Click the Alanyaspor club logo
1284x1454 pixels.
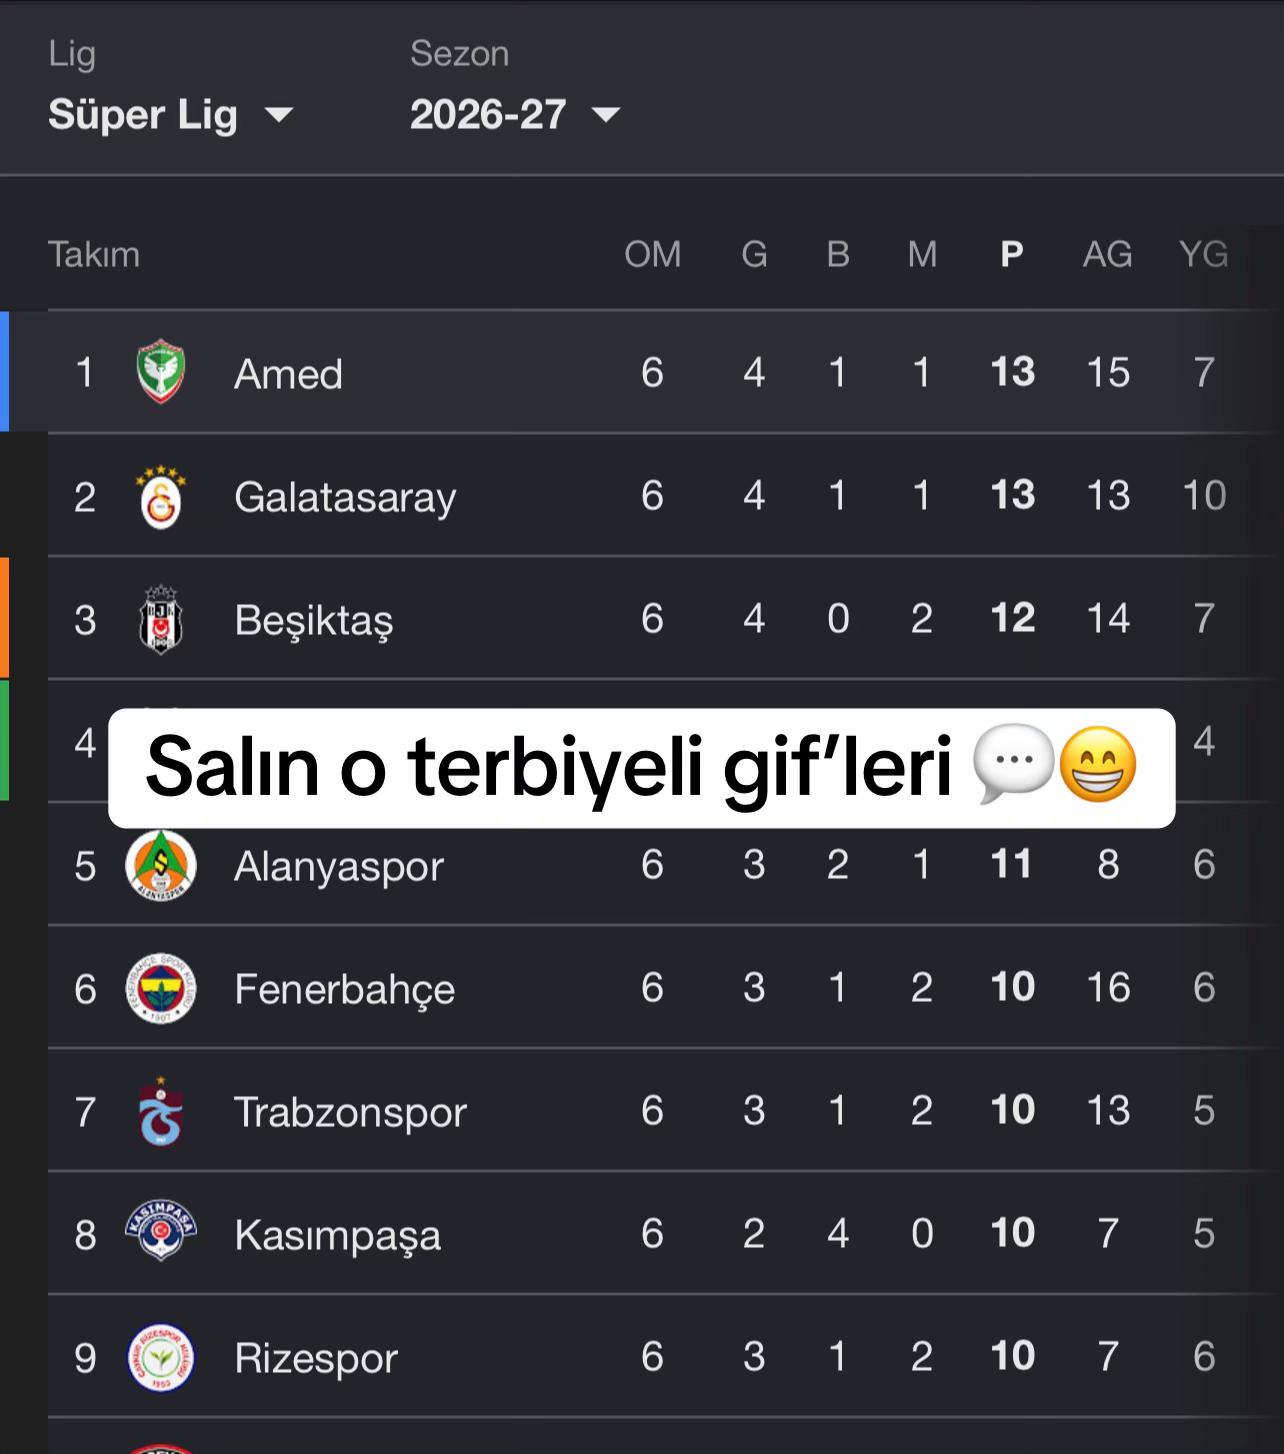point(161,866)
